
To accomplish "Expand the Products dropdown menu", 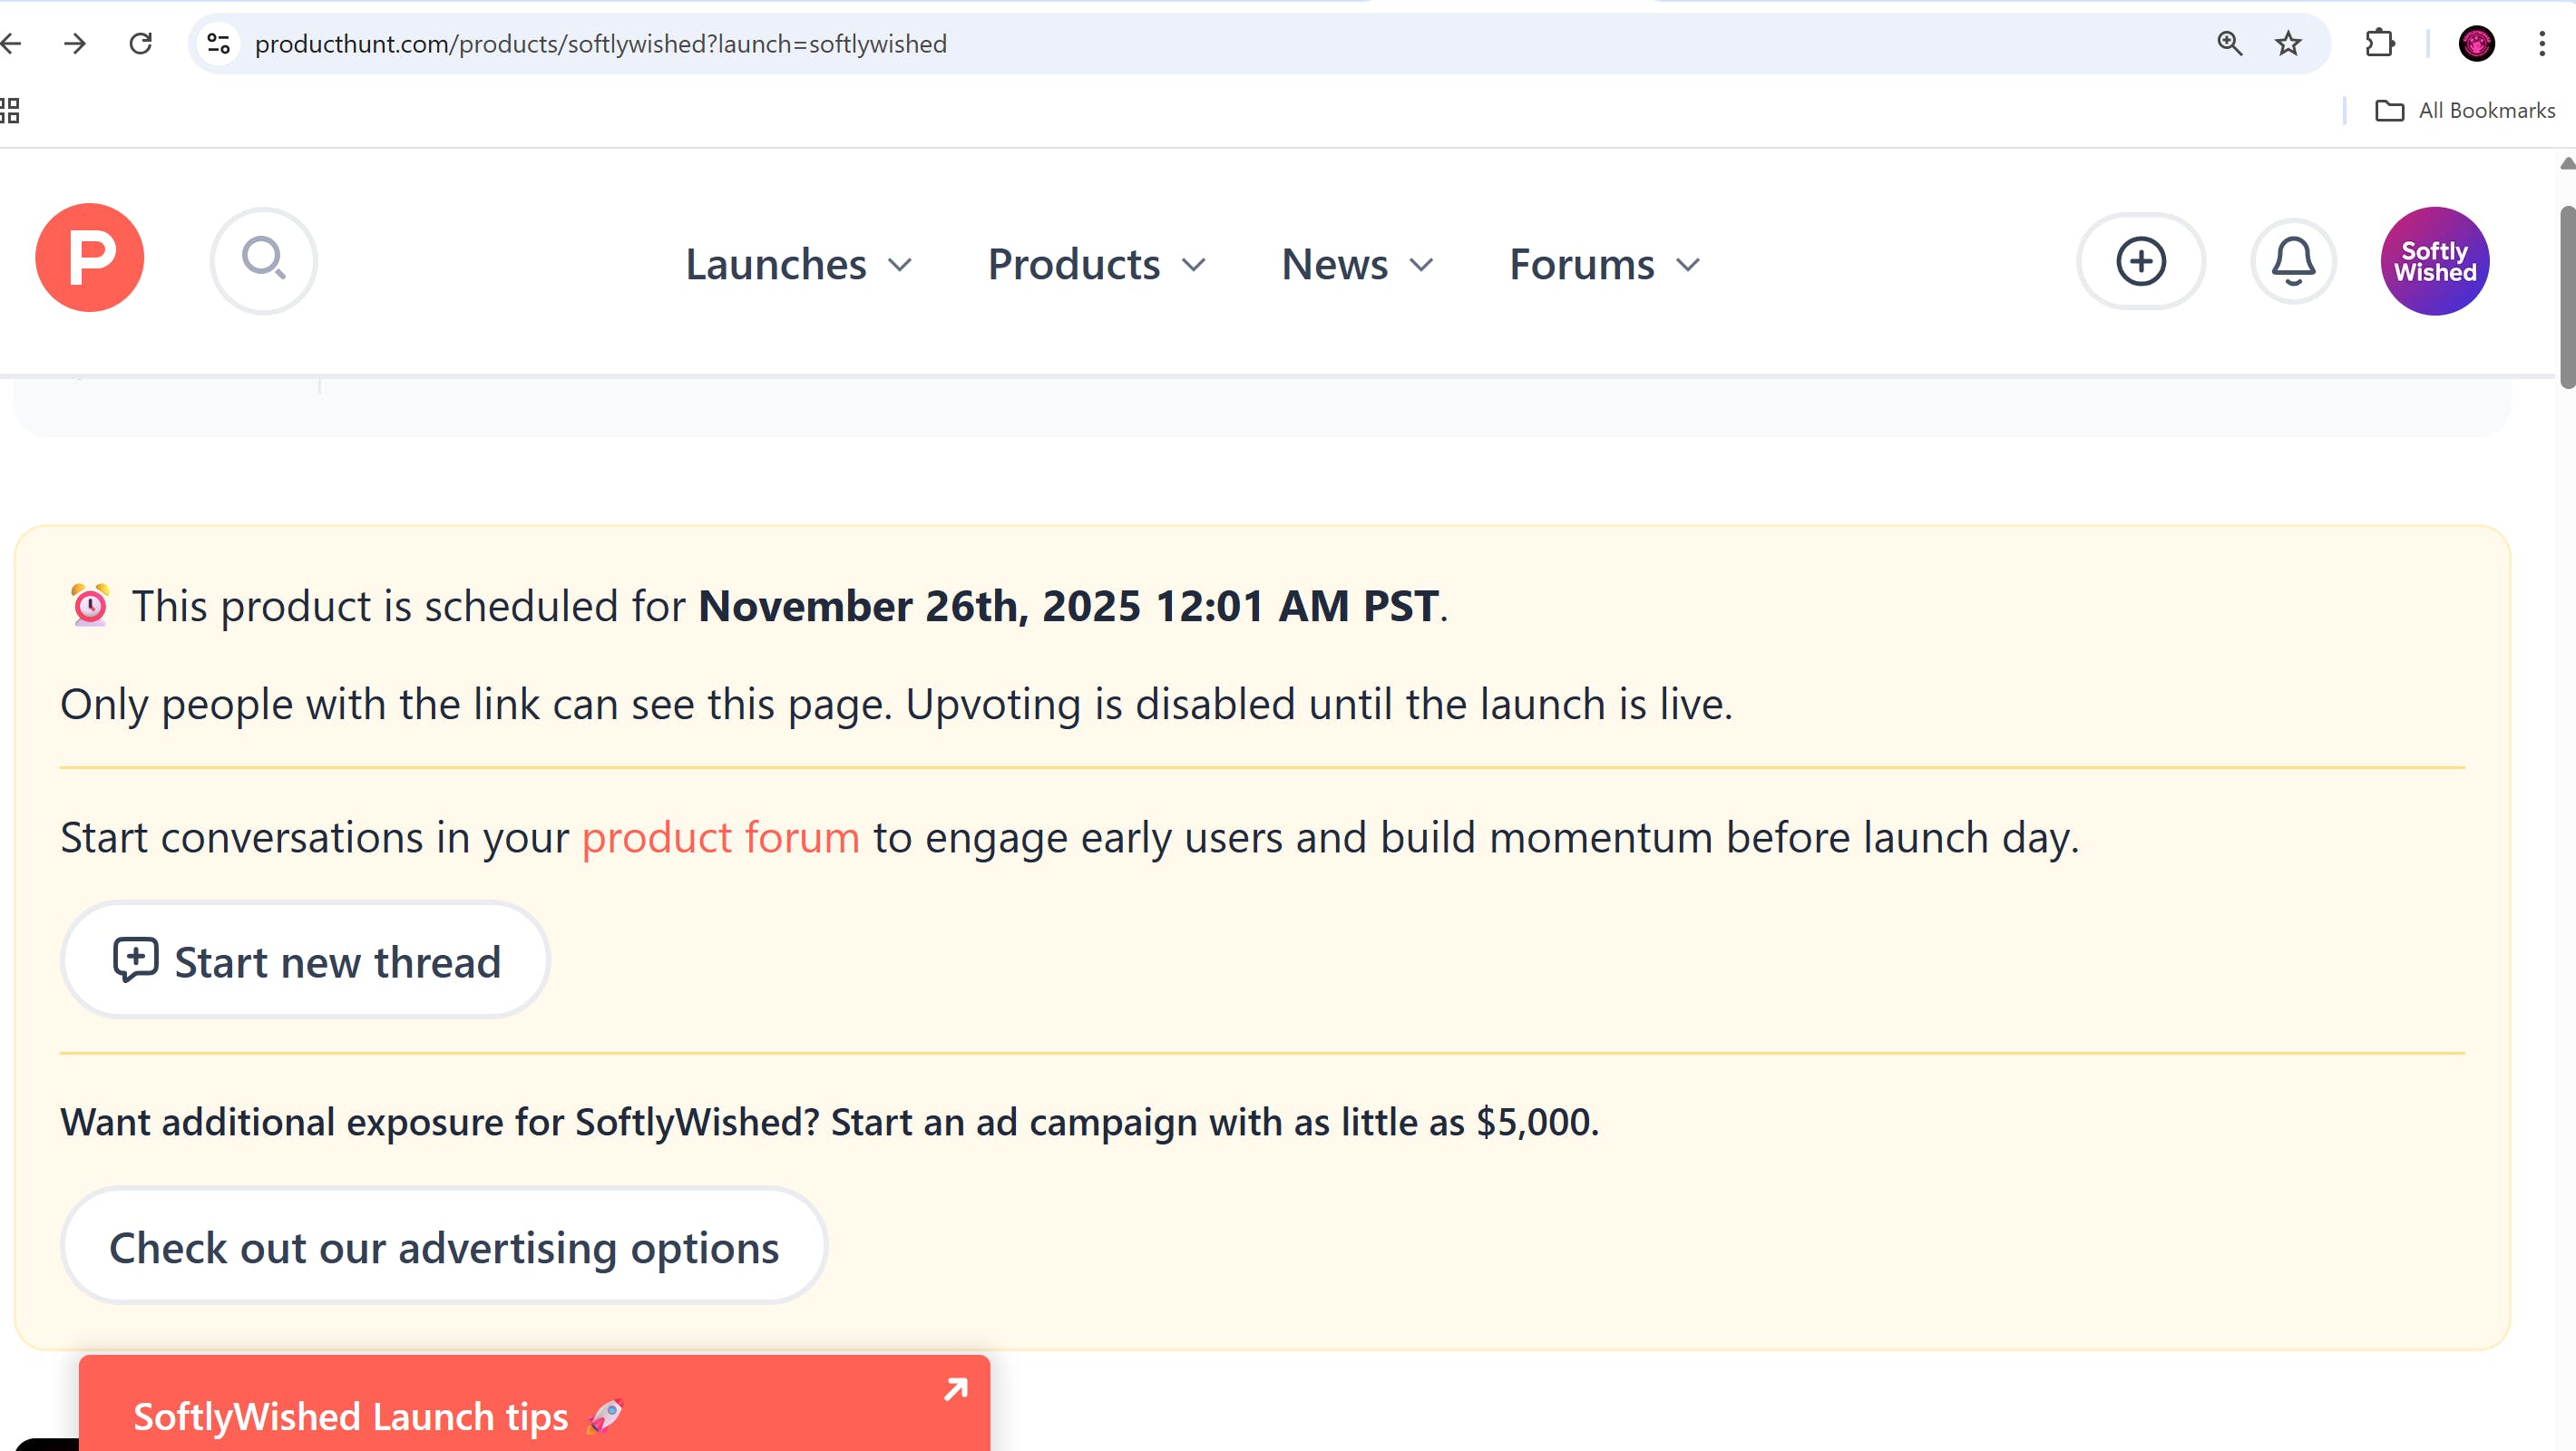I will [1096, 265].
